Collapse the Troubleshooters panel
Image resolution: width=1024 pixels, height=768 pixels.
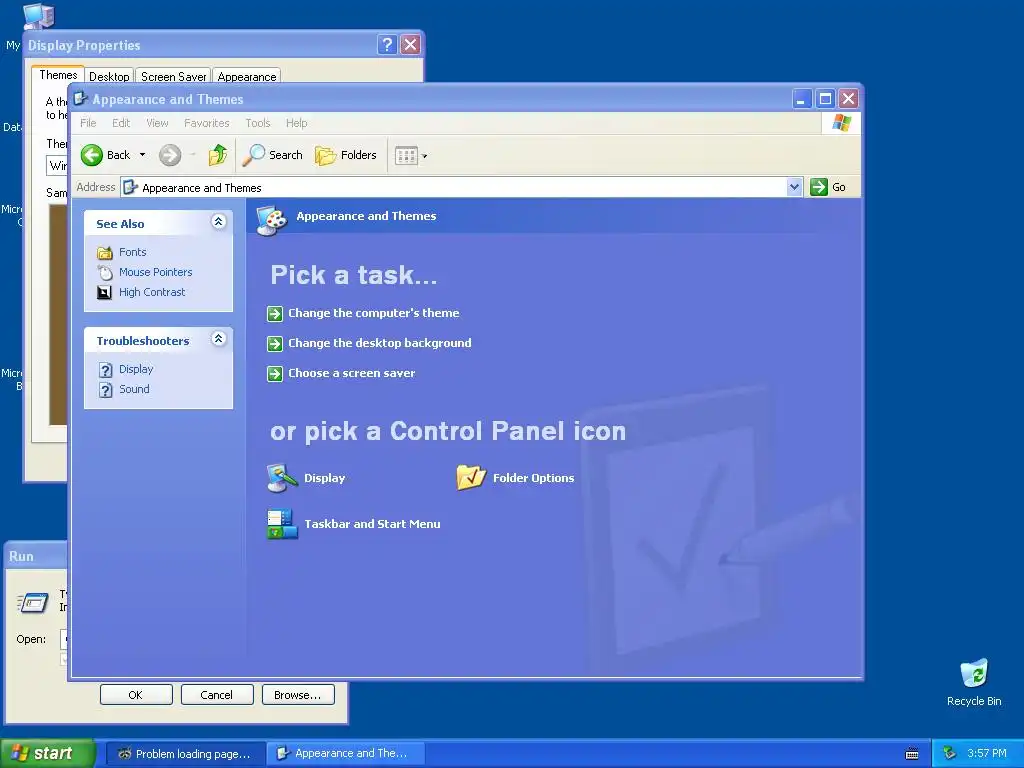[x=219, y=339]
